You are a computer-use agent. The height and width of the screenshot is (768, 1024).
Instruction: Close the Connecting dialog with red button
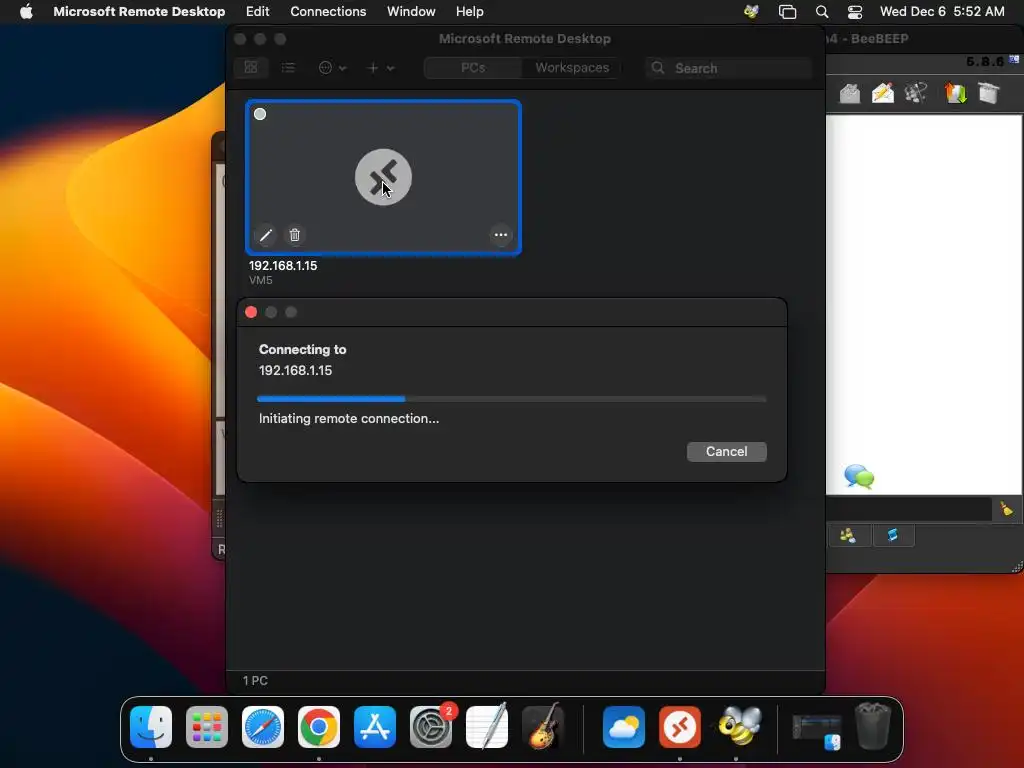(251, 312)
